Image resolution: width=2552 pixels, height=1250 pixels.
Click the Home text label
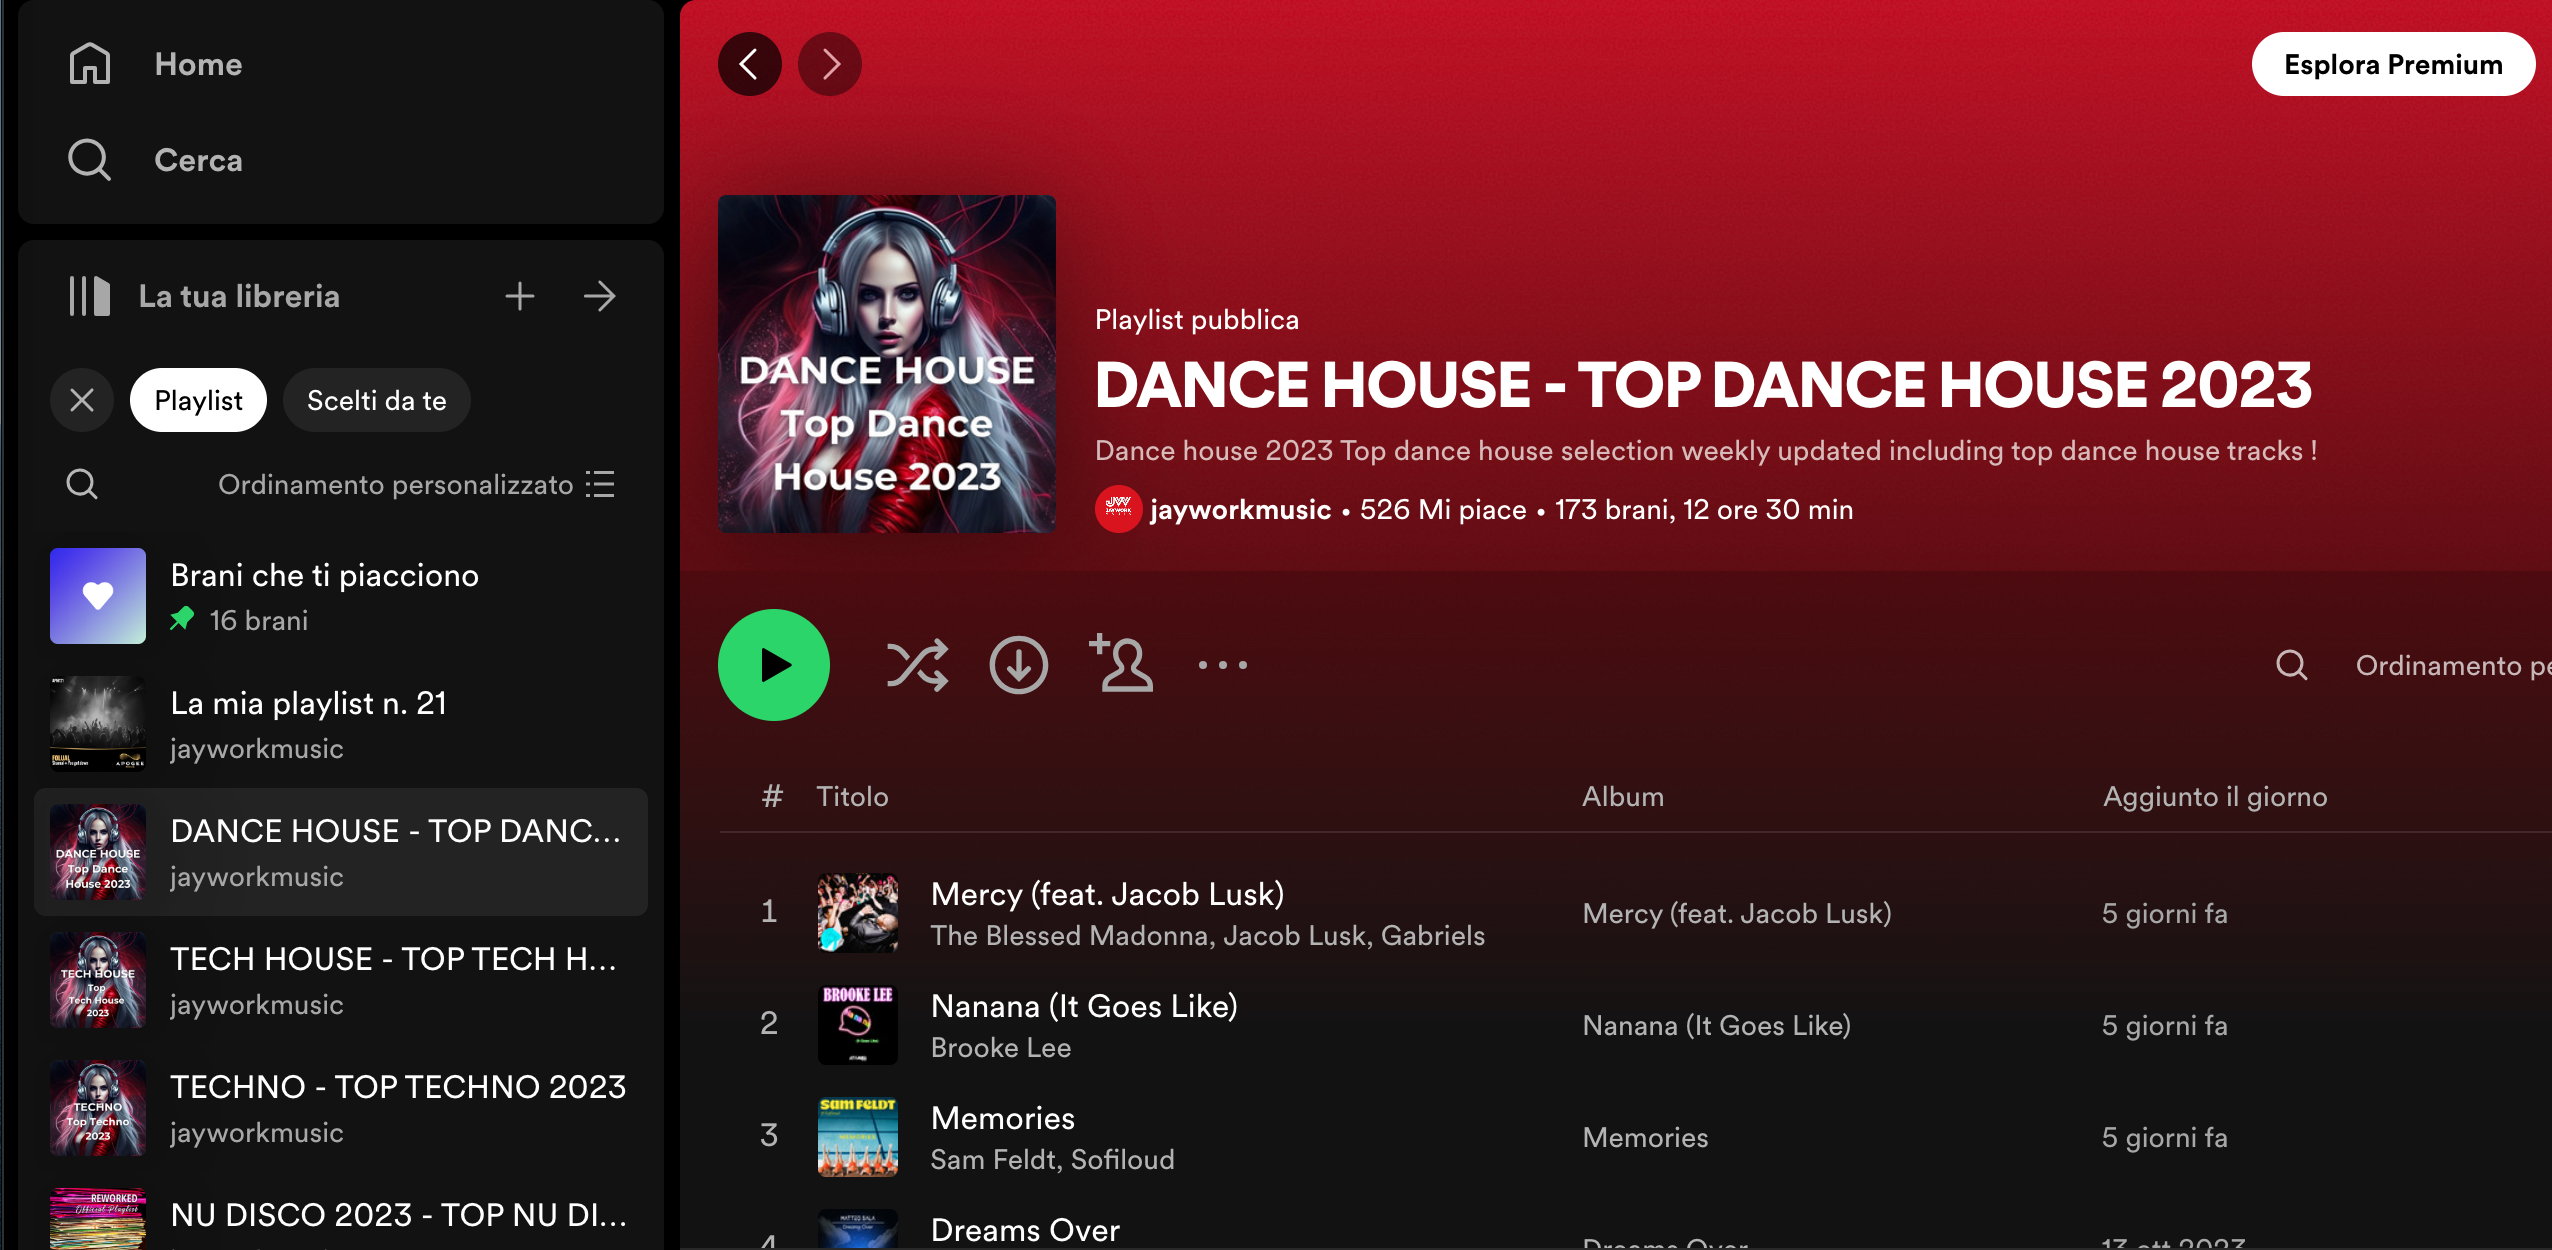coord(198,64)
